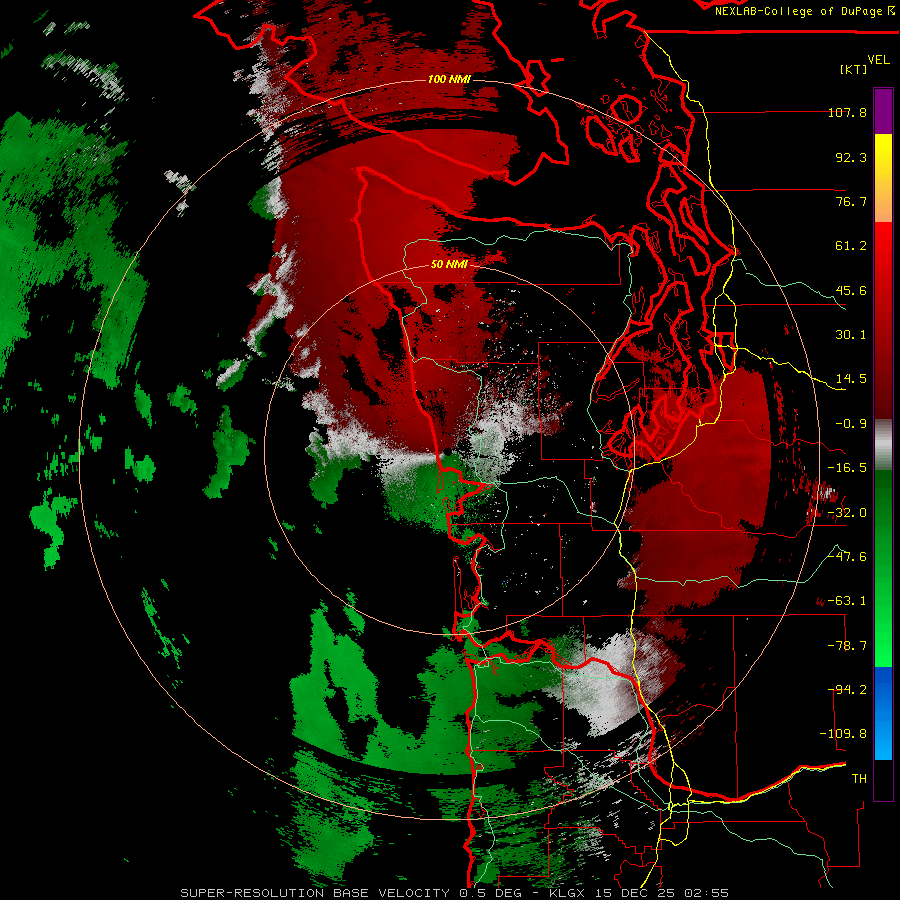The width and height of the screenshot is (900, 900).
Task: Click the -16.5 legend value
Action: (x=847, y=467)
